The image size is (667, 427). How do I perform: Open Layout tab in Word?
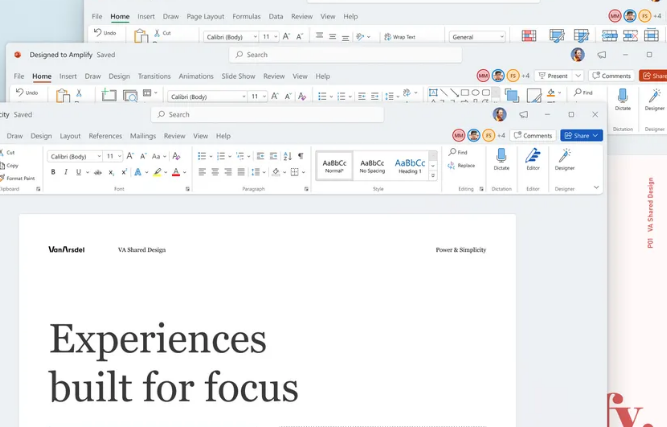pyautogui.click(x=70, y=136)
